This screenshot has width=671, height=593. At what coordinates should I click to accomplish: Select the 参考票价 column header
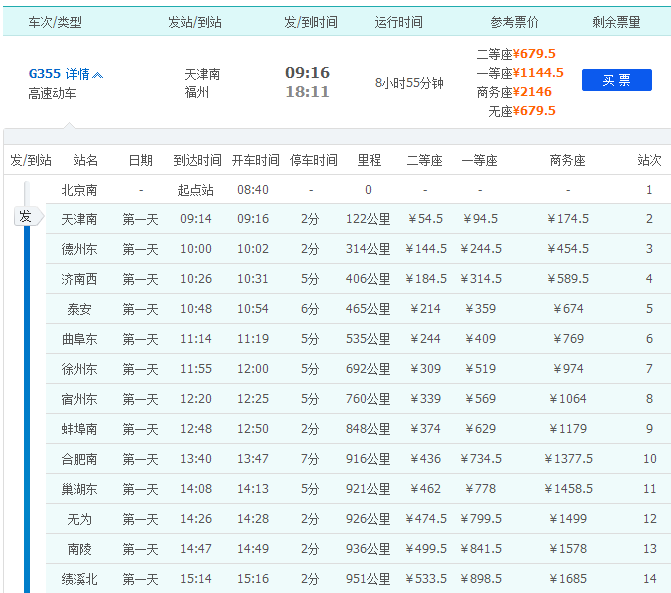[x=514, y=22]
